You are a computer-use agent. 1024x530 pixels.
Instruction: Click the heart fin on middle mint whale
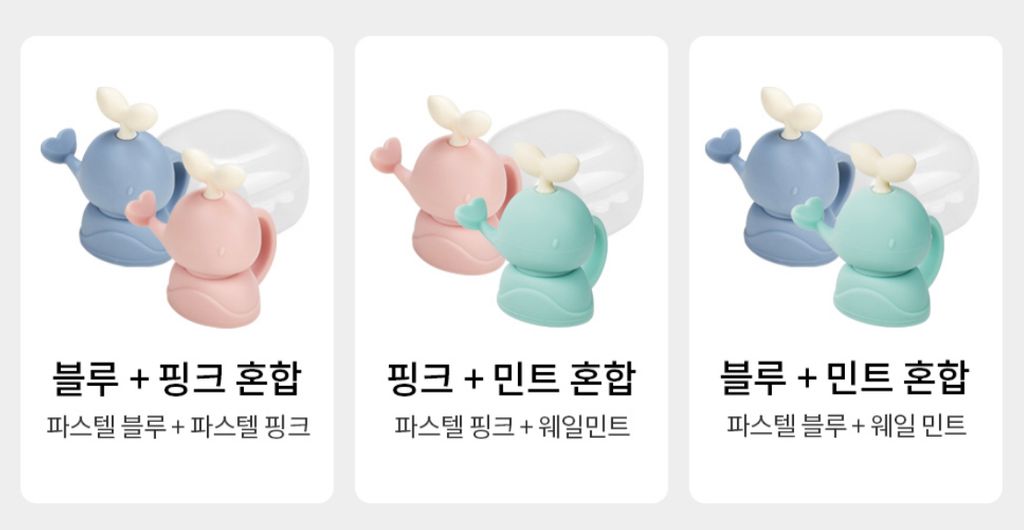pyautogui.click(x=472, y=213)
